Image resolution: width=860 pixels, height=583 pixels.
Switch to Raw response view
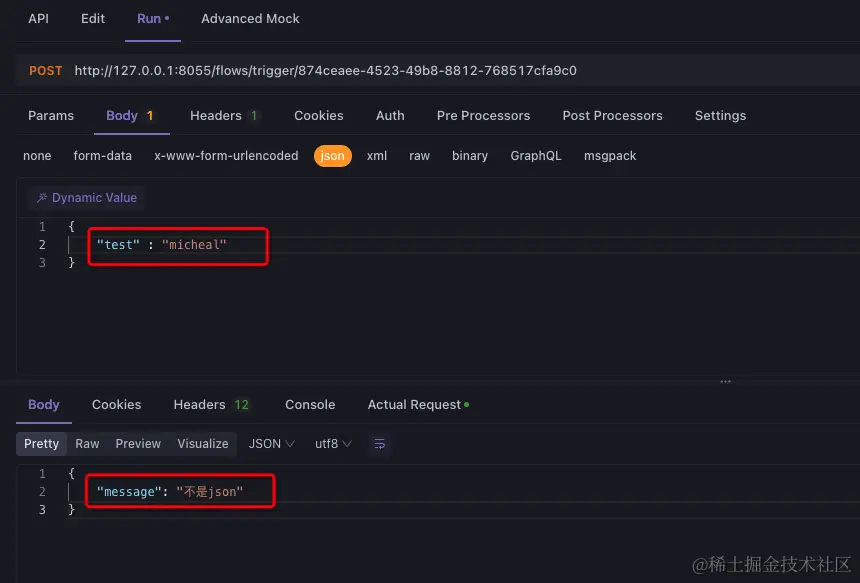tap(87, 444)
